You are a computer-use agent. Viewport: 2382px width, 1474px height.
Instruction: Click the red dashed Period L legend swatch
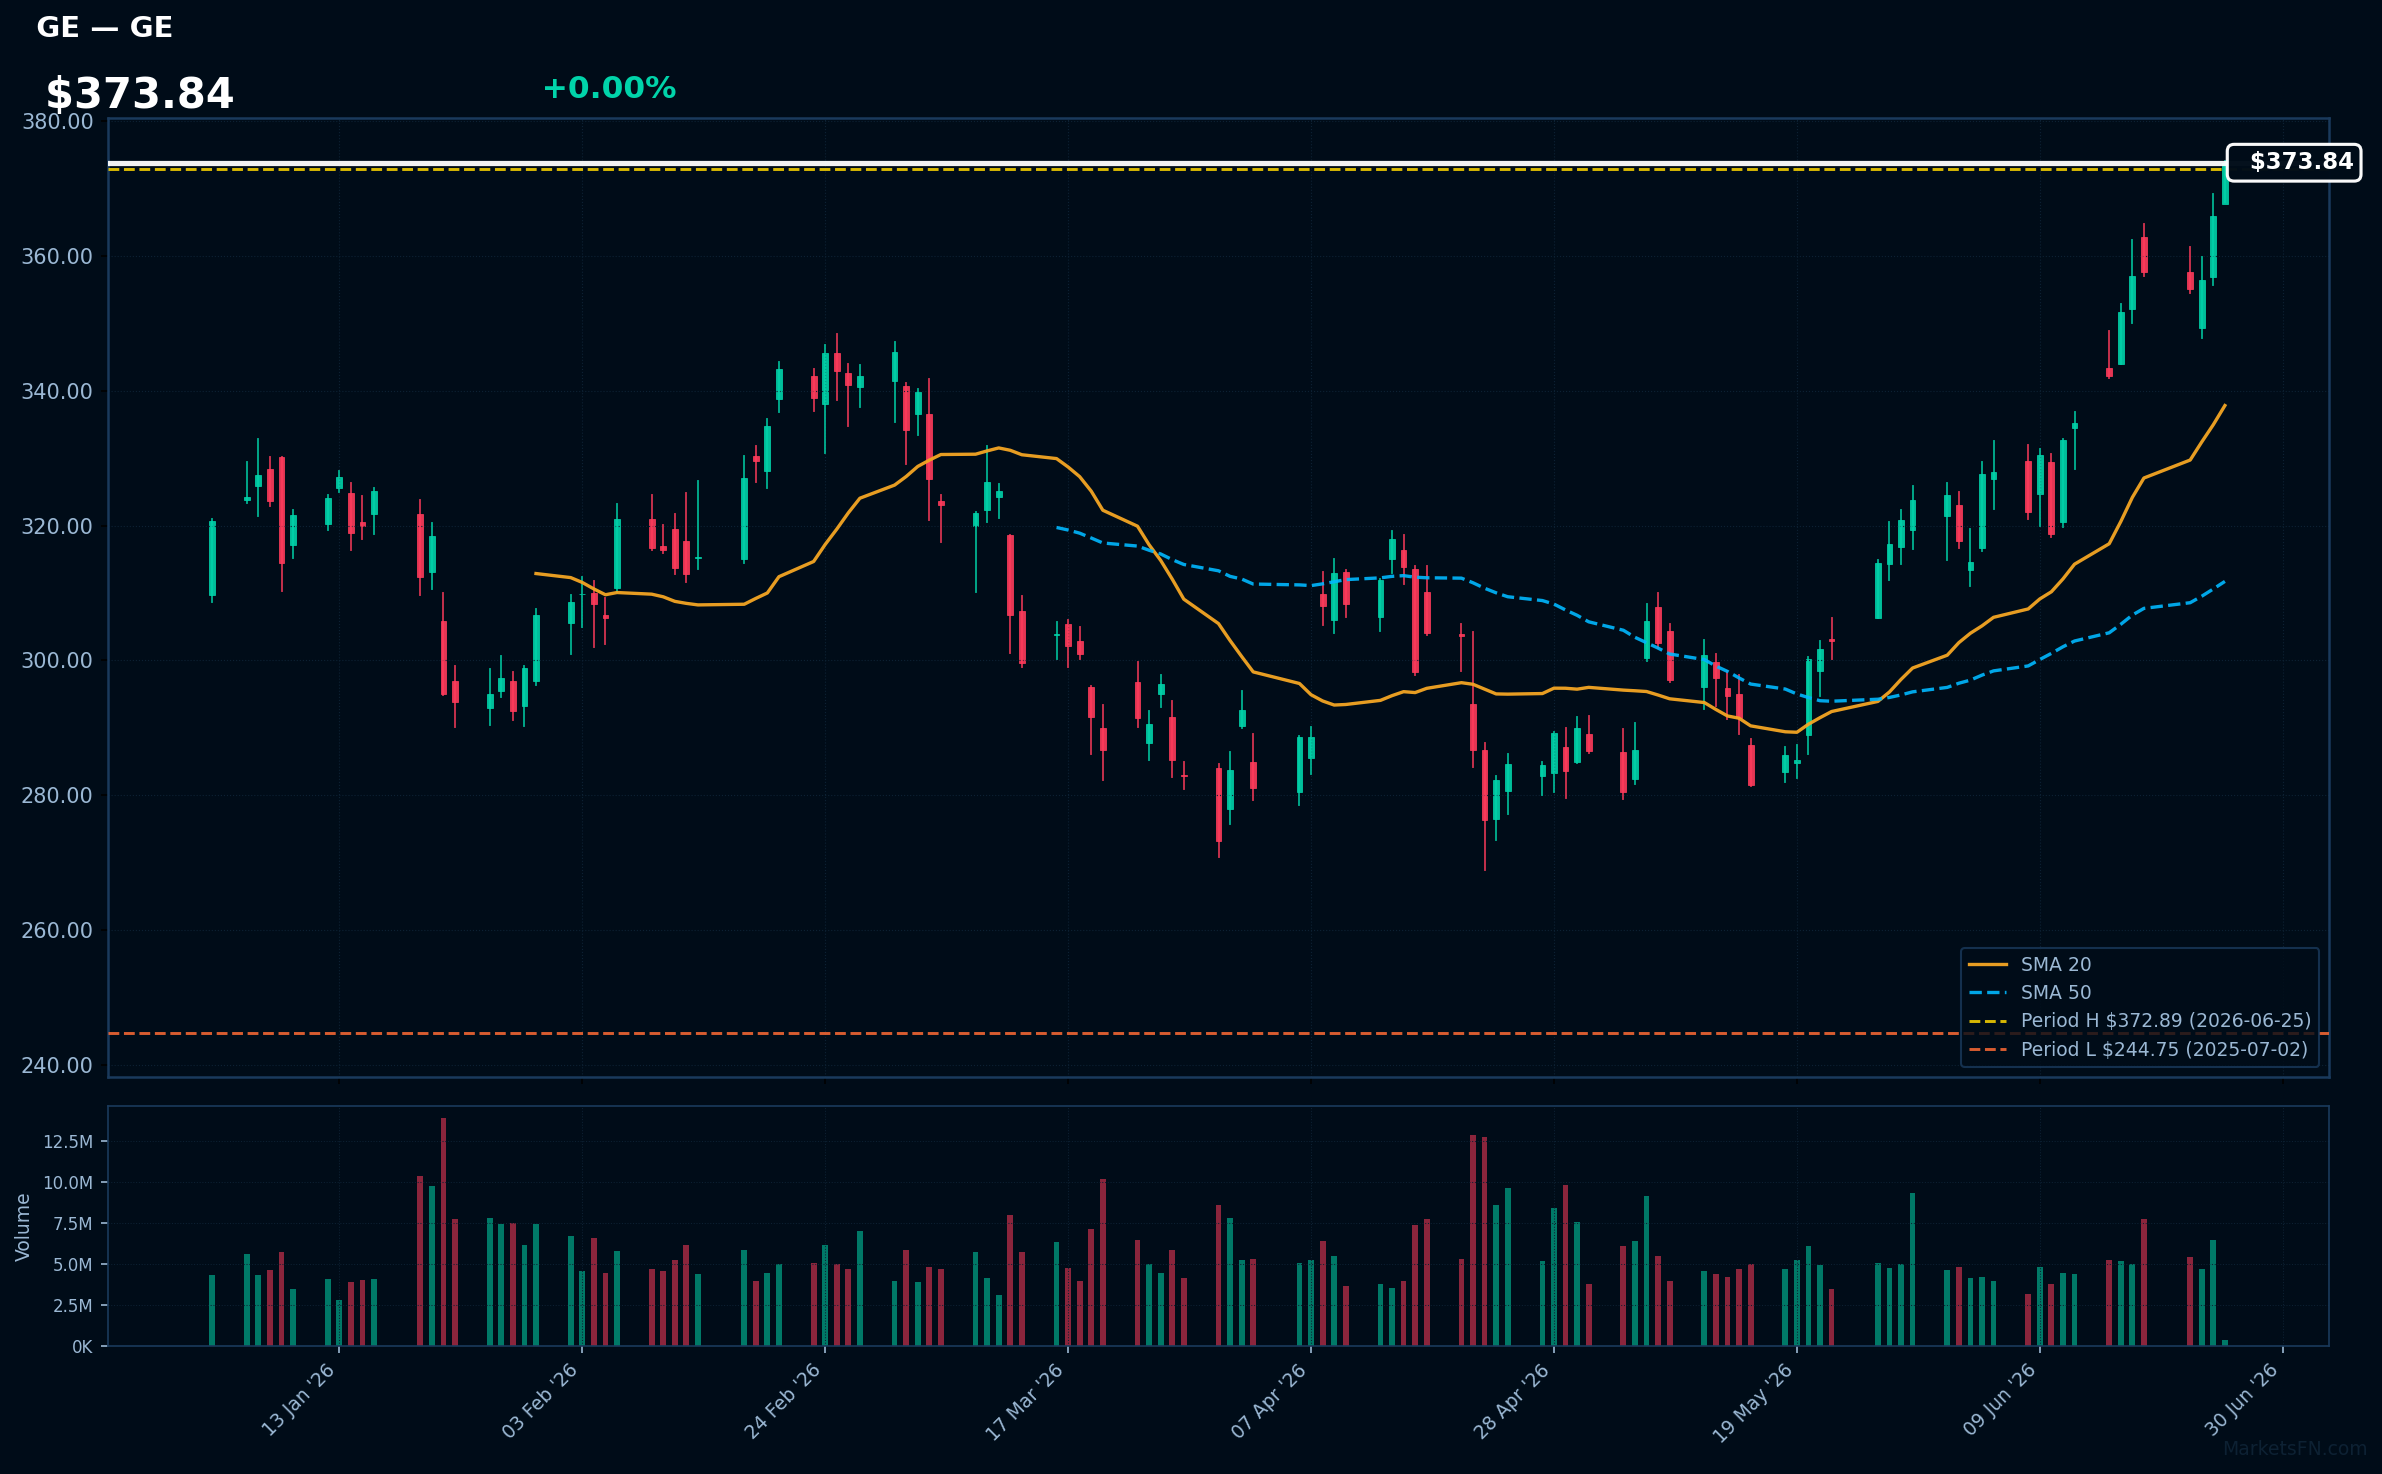coord(1988,1049)
